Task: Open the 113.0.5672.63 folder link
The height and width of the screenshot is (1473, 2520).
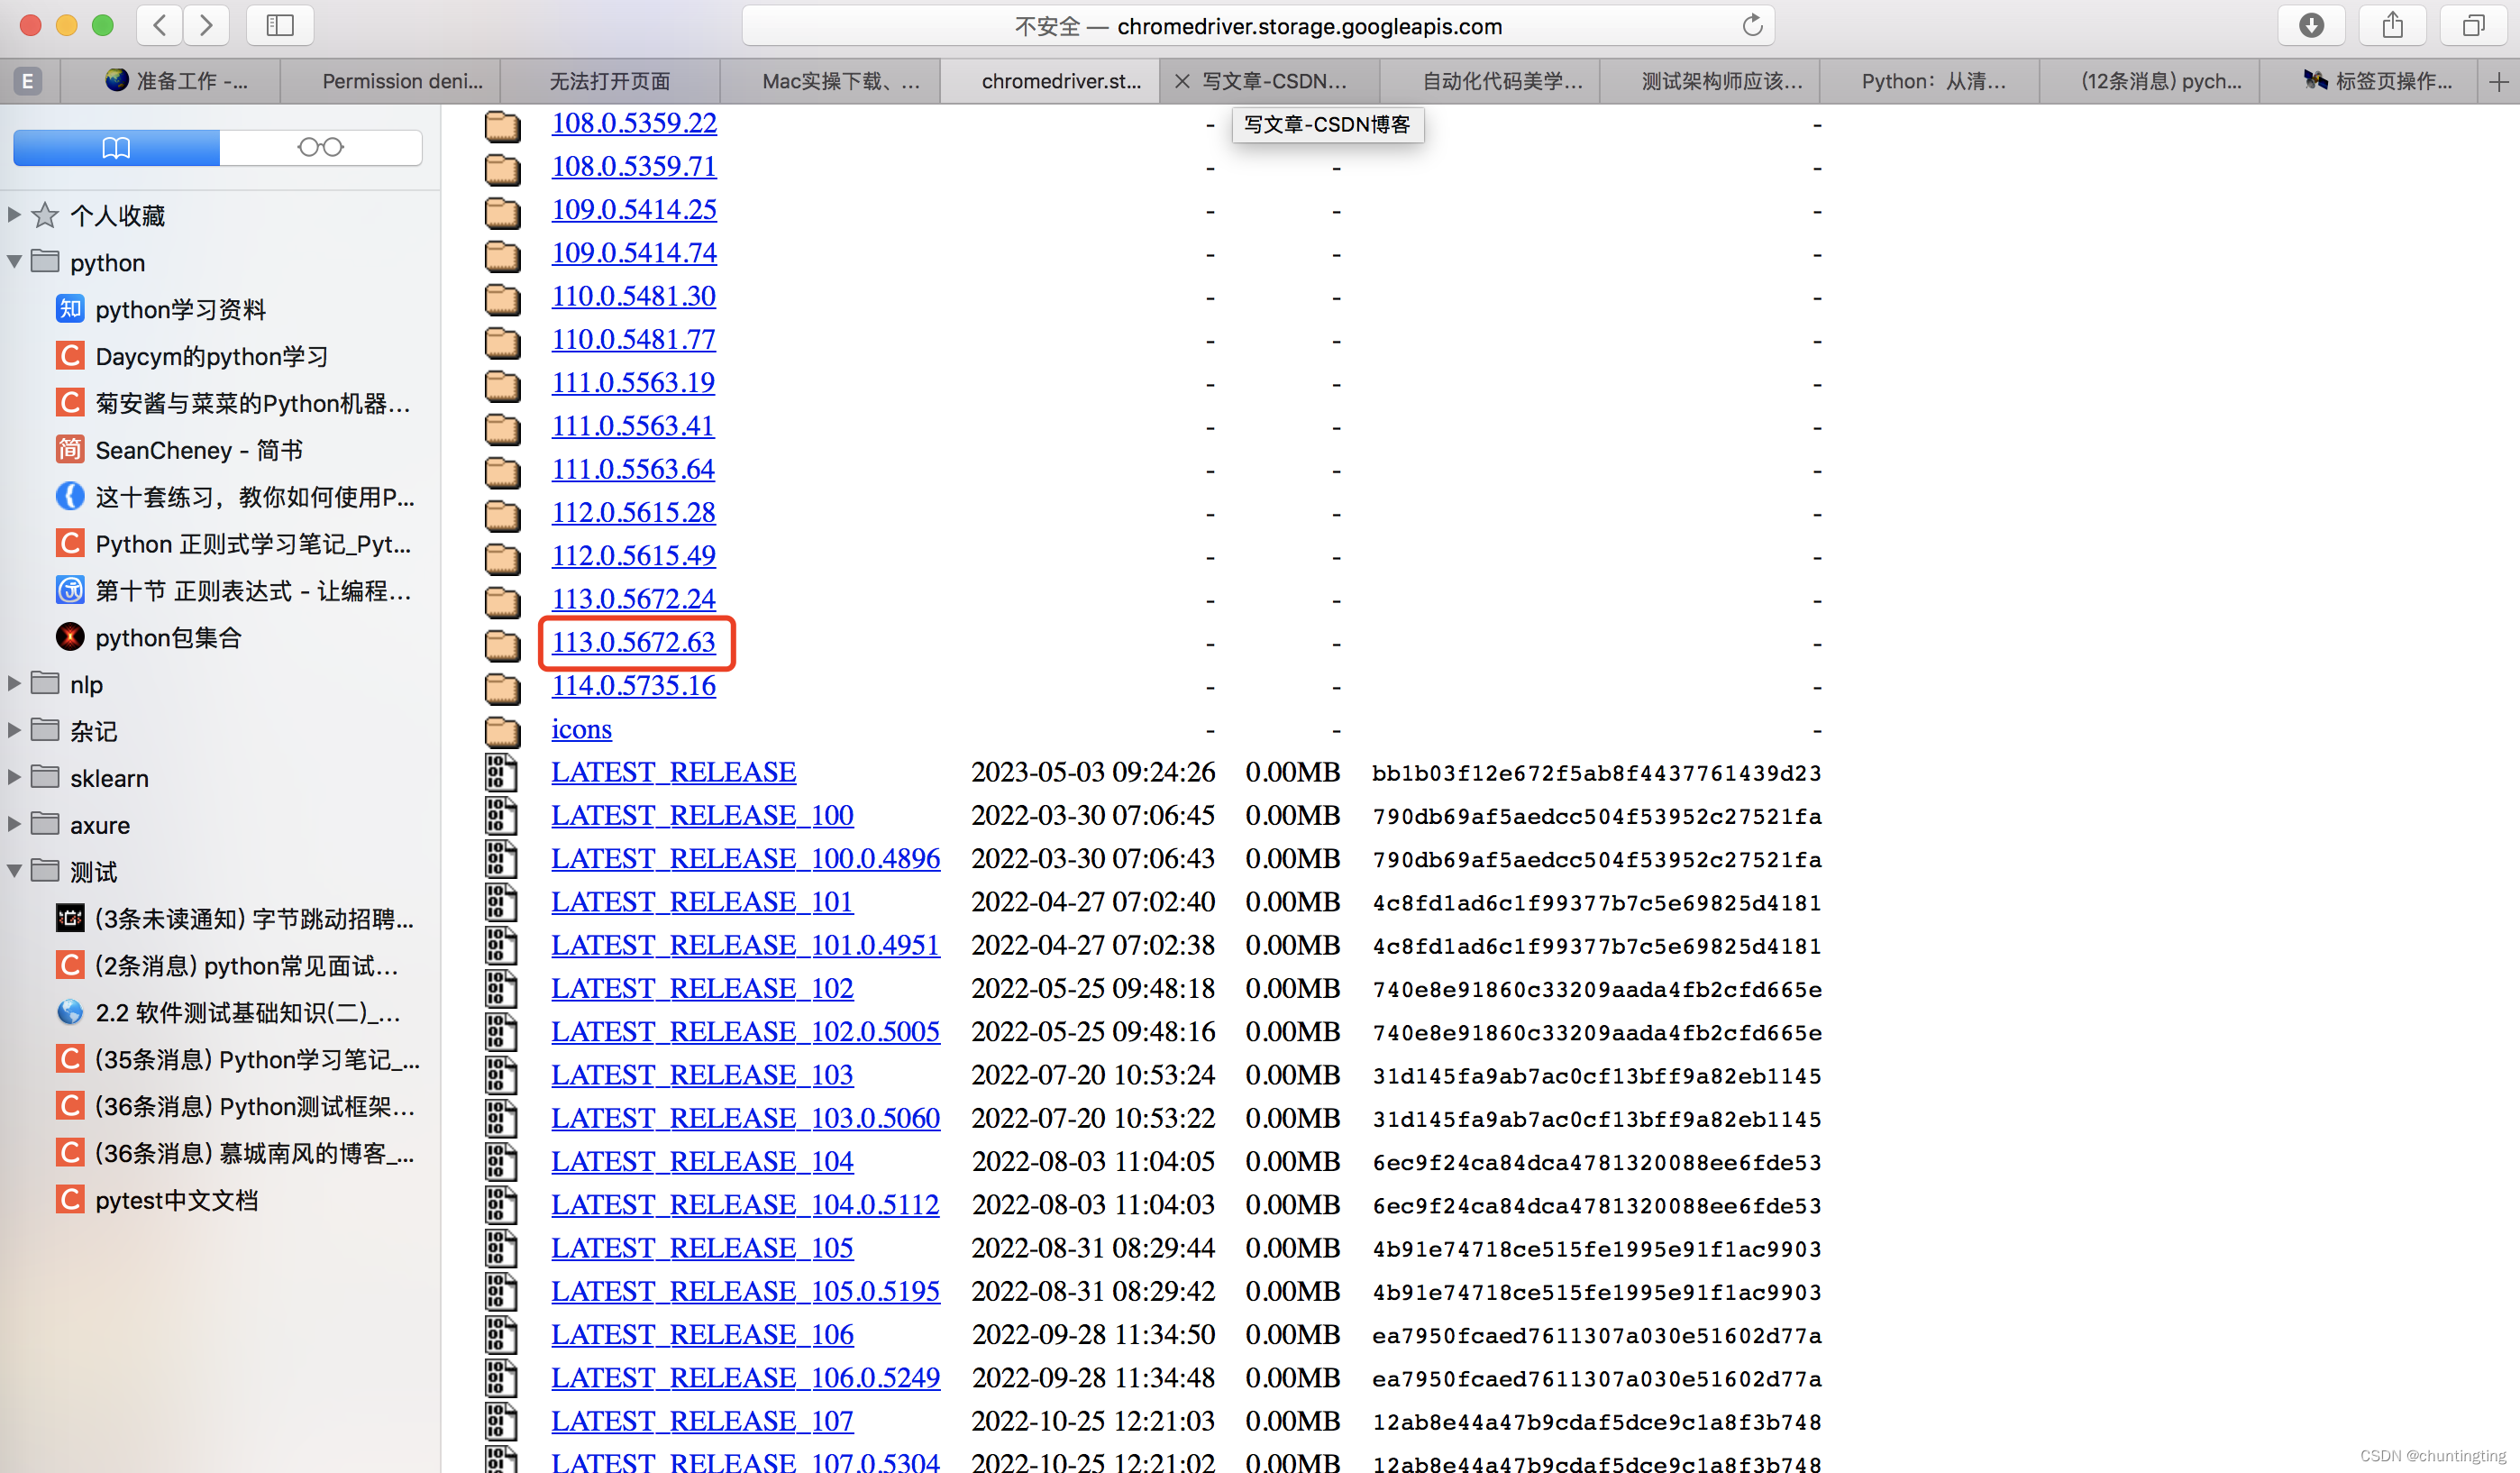Action: pos(633,642)
